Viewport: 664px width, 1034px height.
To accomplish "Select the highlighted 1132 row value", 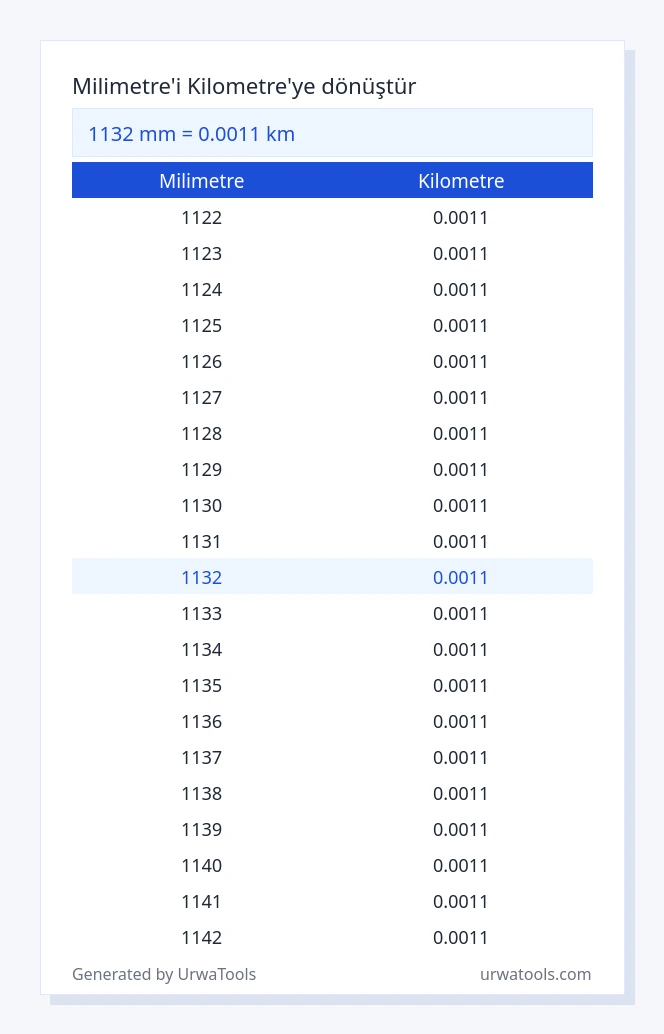I will pos(202,577).
